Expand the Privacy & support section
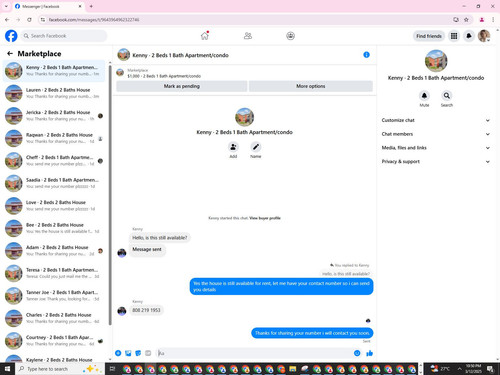Image resolution: width=500 pixels, height=375 pixels. 436,161
